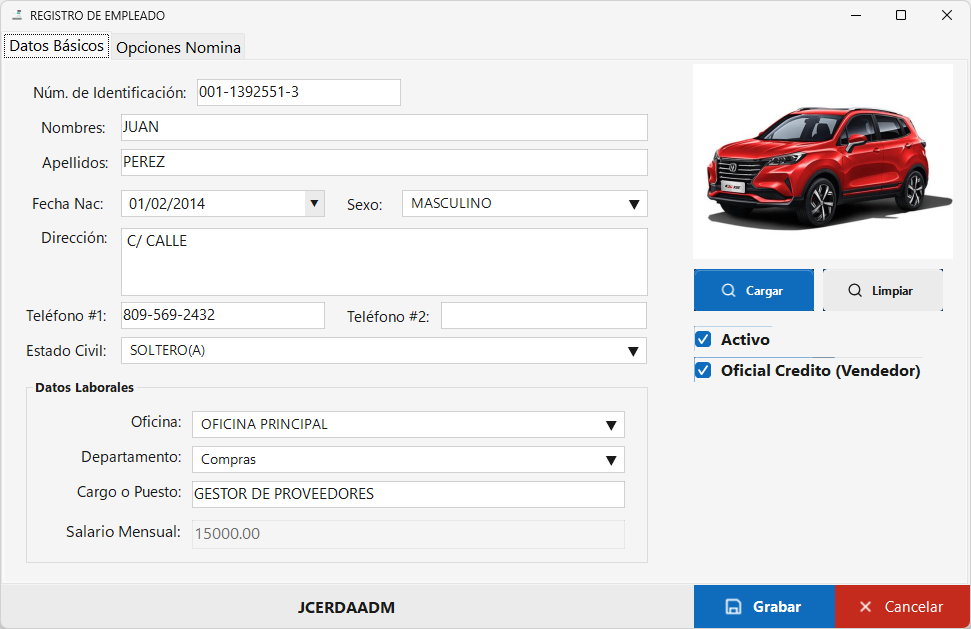This screenshot has width=971, height=629.
Task: Minimize the Registro de Empleado window
Action: 856,15
